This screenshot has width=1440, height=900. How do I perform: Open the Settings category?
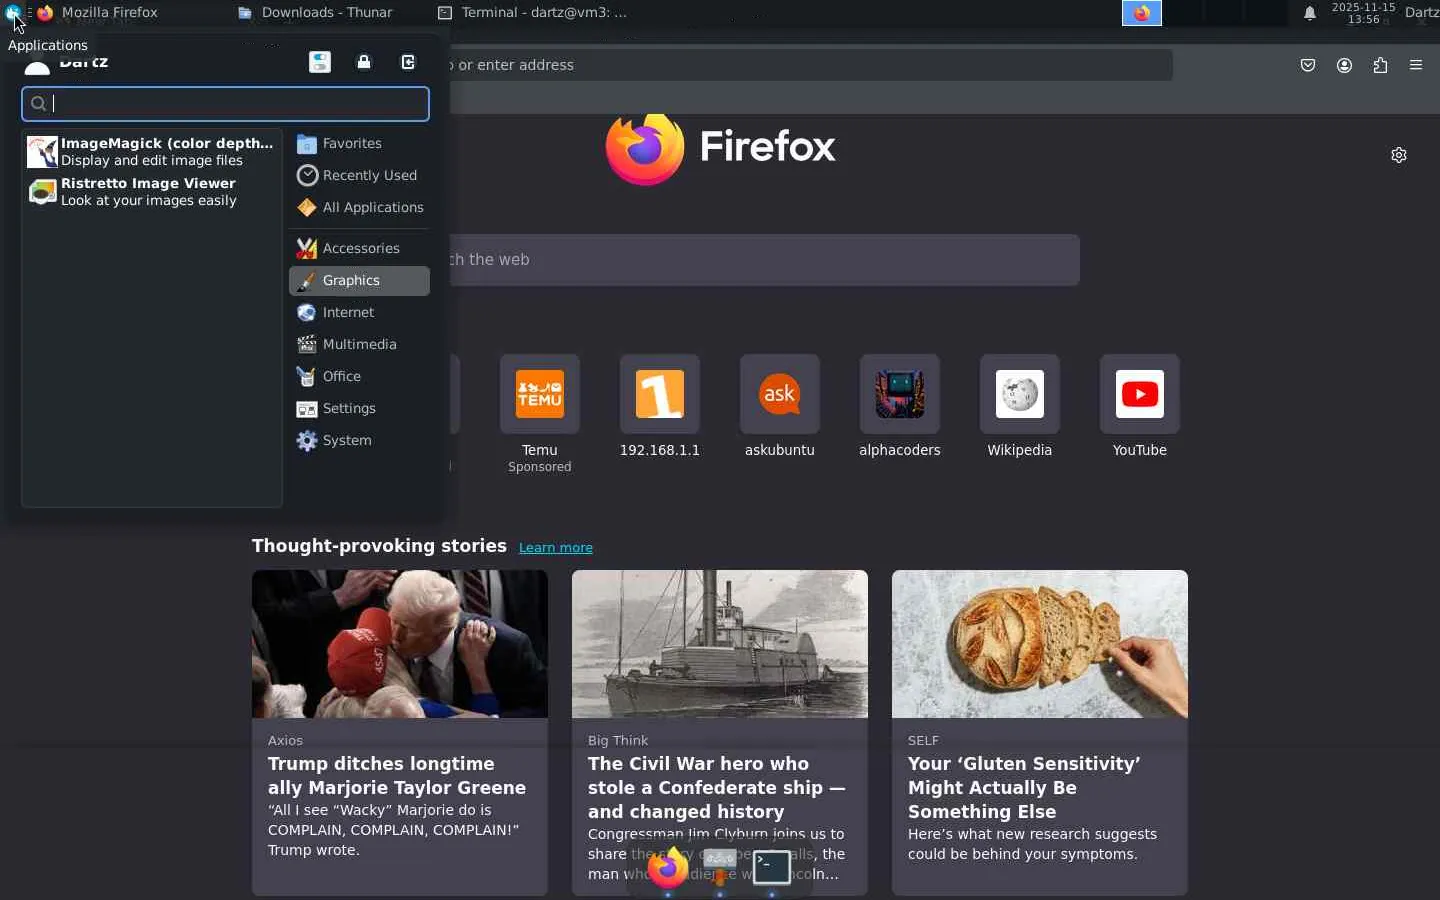coord(359,409)
